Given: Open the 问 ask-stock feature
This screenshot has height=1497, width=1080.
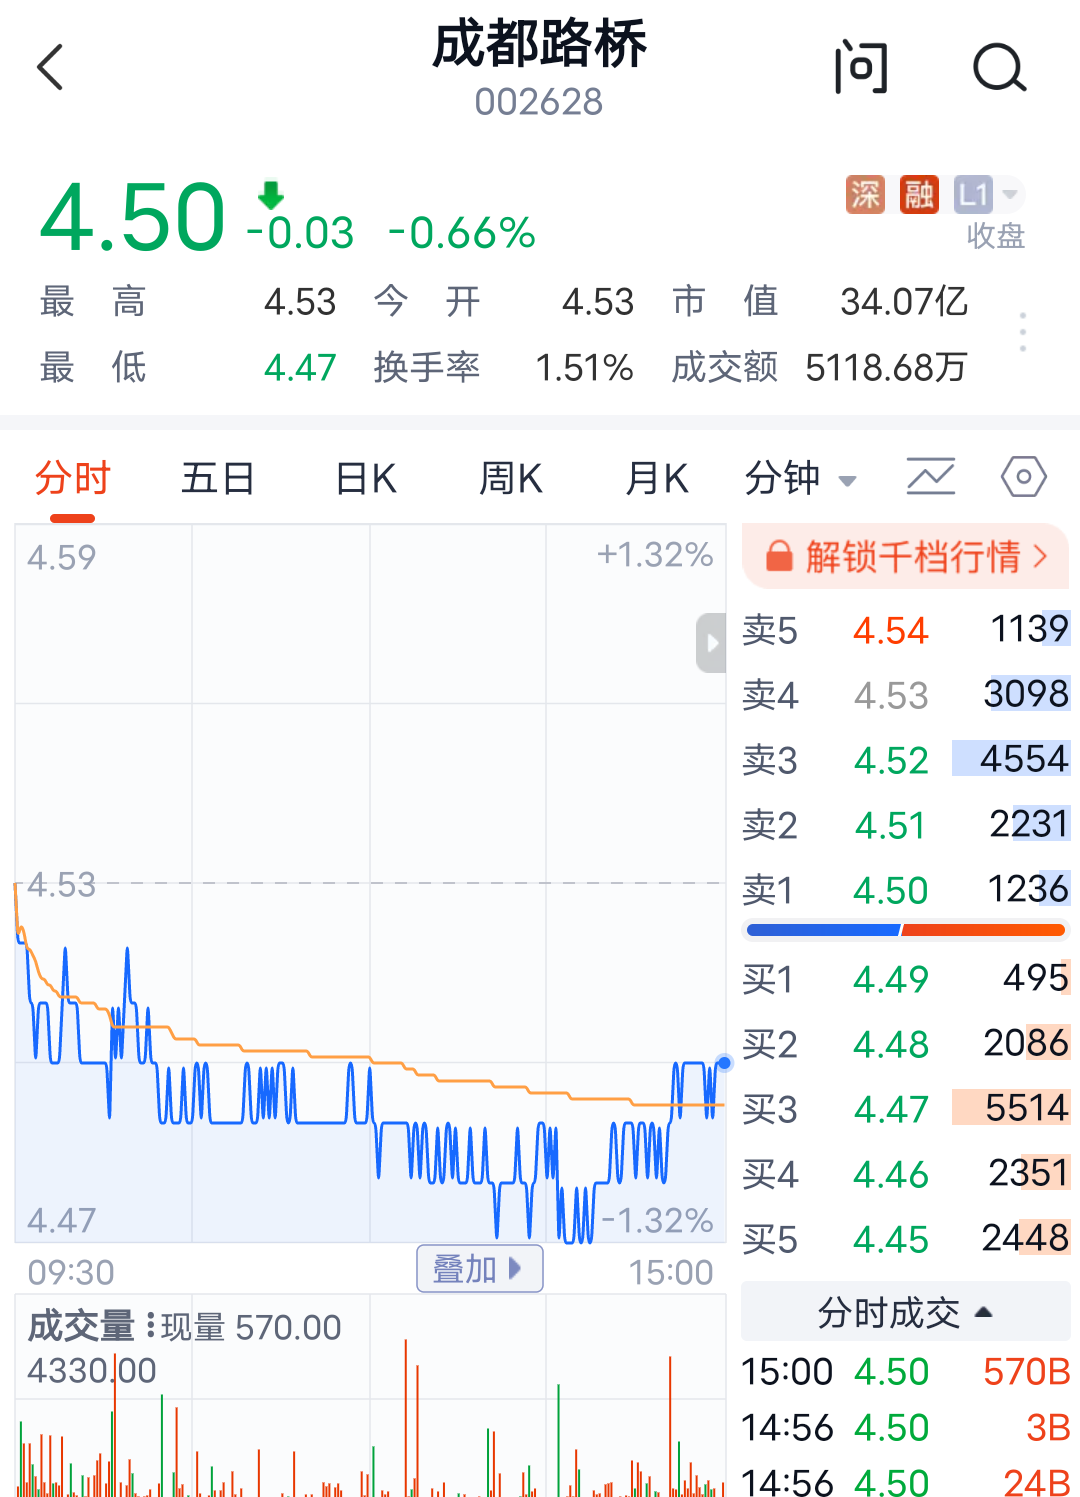Looking at the screenshot, I should pyautogui.click(x=860, y=68).
